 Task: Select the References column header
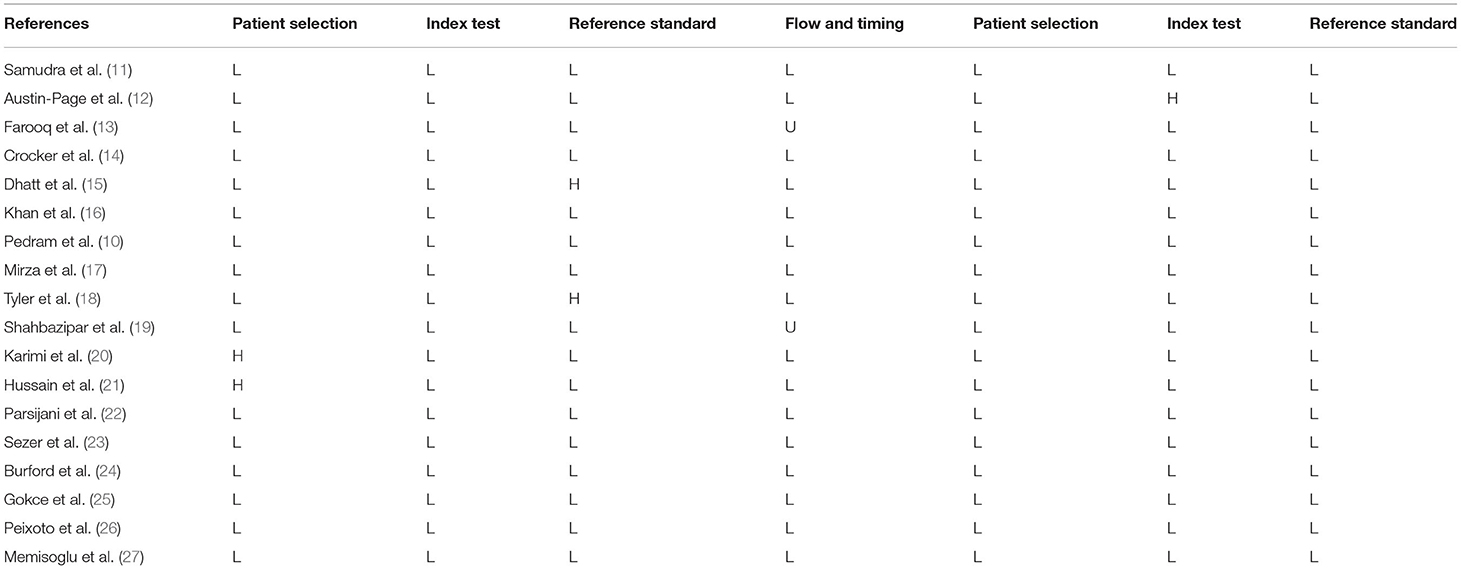46,23
